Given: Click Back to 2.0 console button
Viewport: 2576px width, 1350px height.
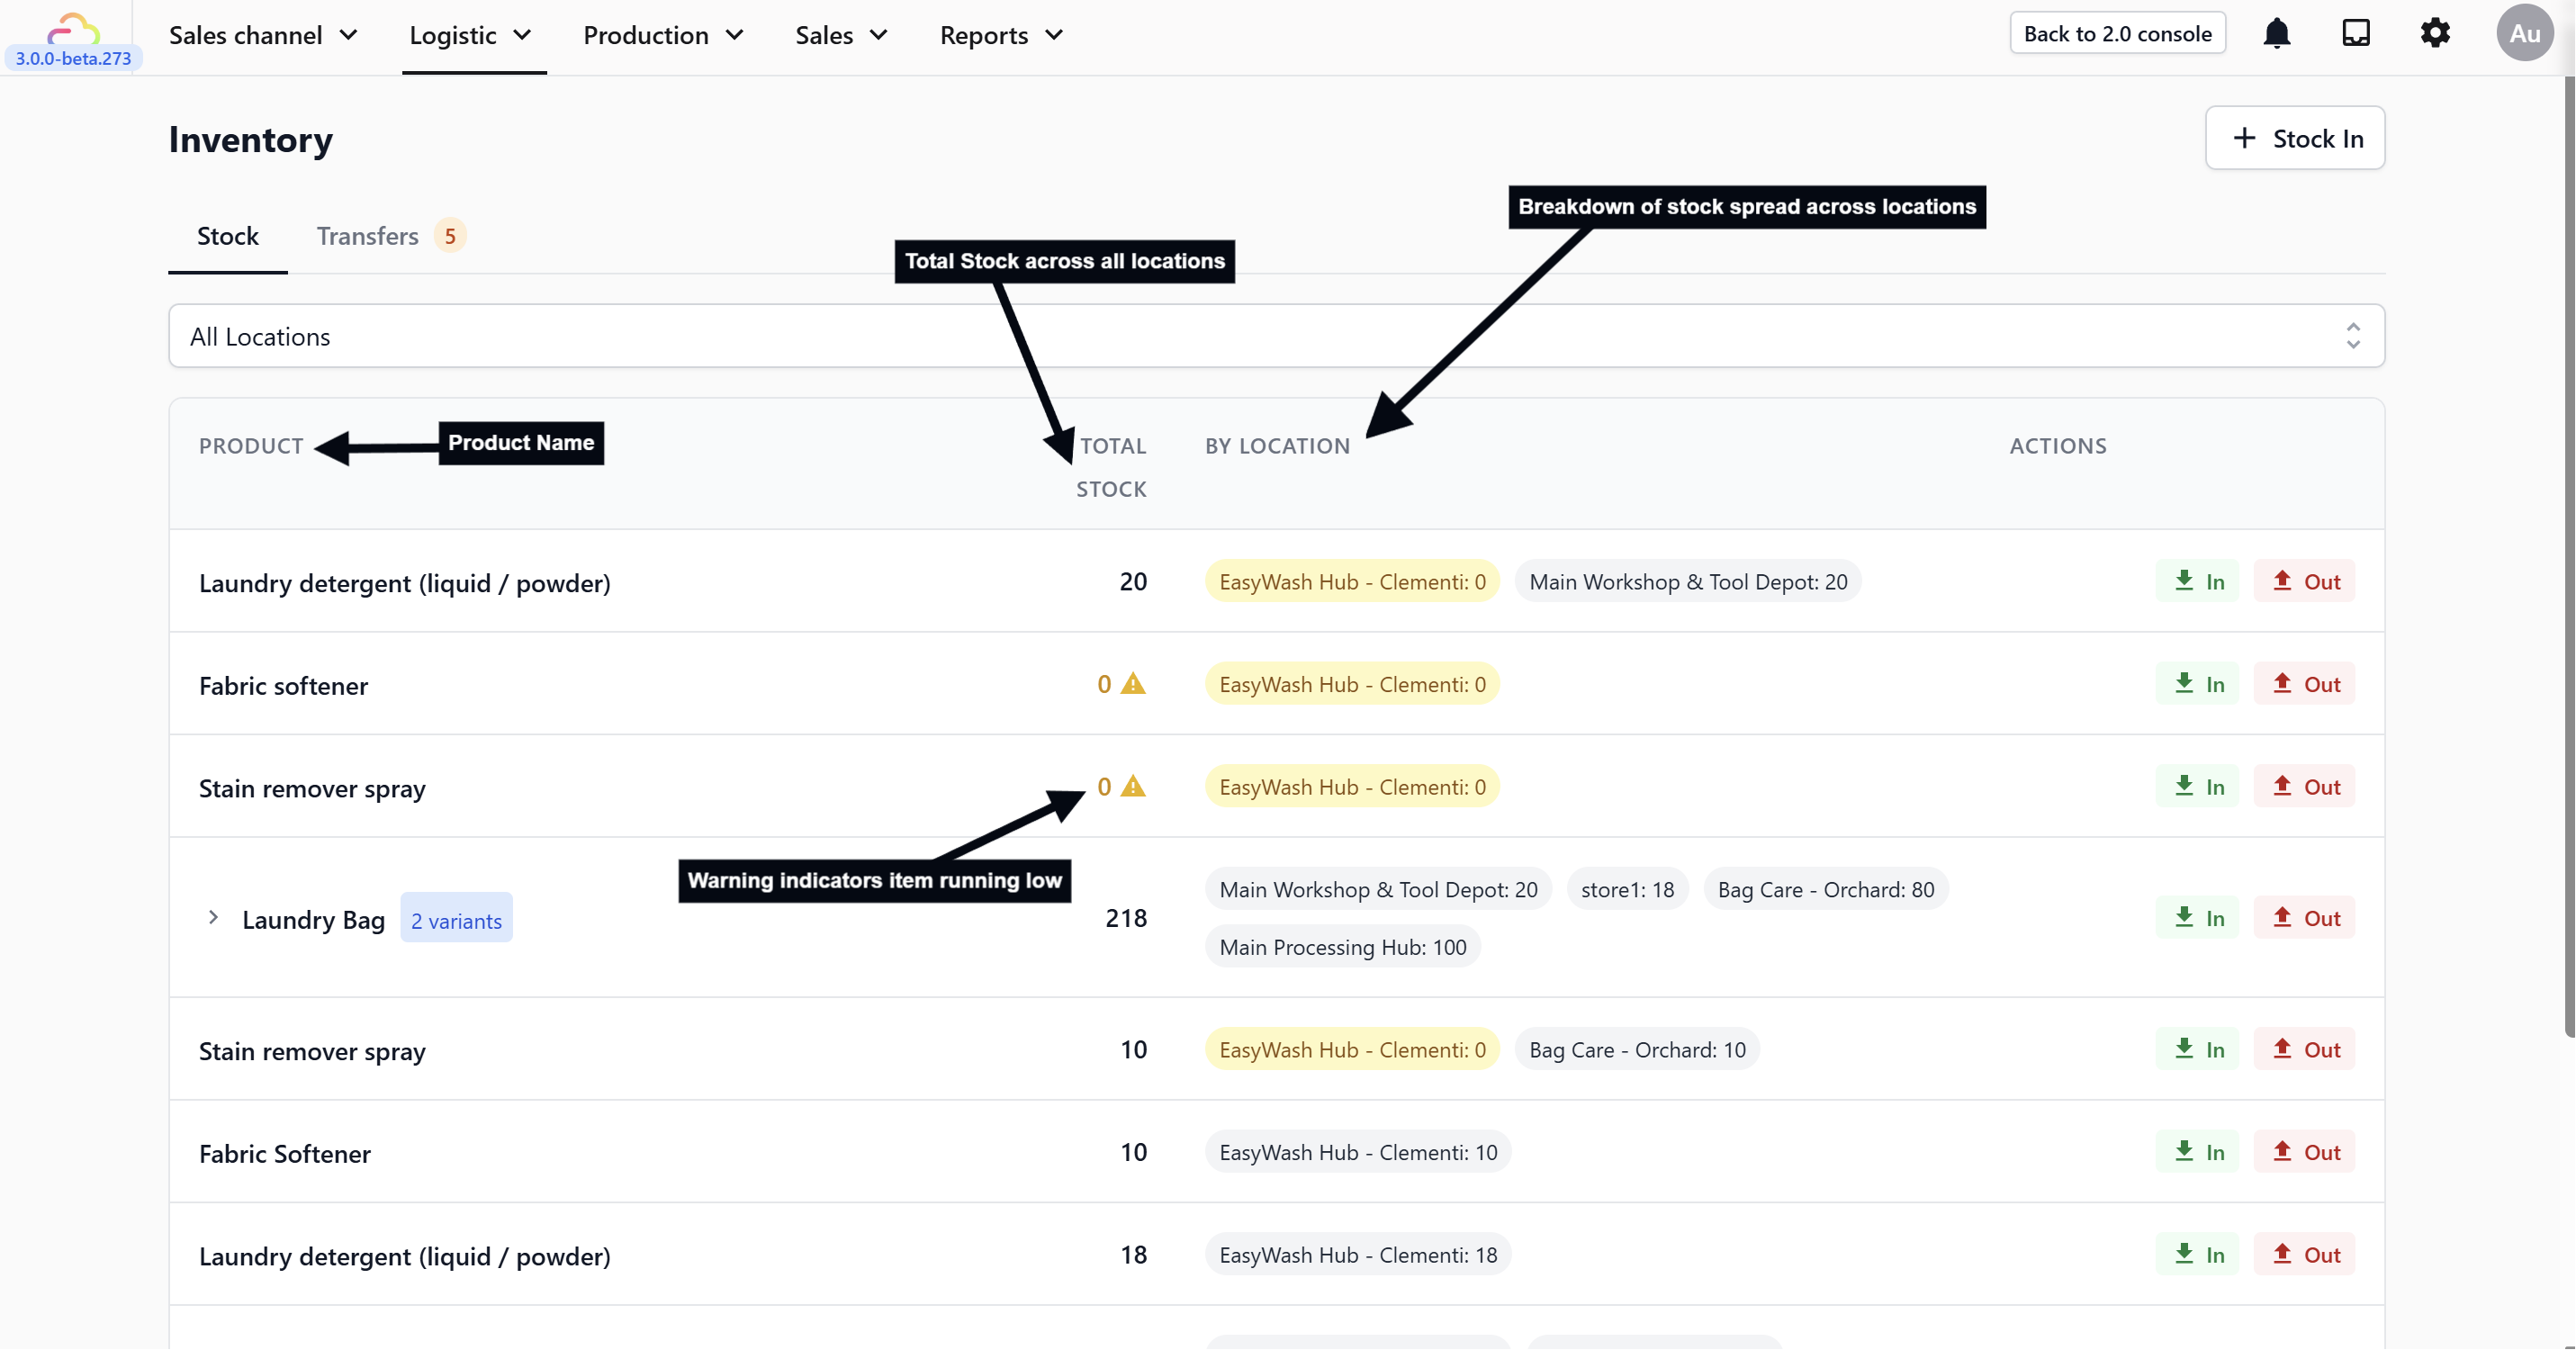Looking at the screenshot, I should coord(2117,33).
